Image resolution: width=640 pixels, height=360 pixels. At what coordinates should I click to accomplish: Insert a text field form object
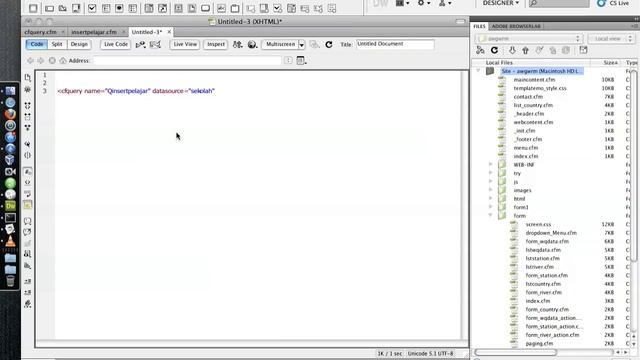point(49,8)
